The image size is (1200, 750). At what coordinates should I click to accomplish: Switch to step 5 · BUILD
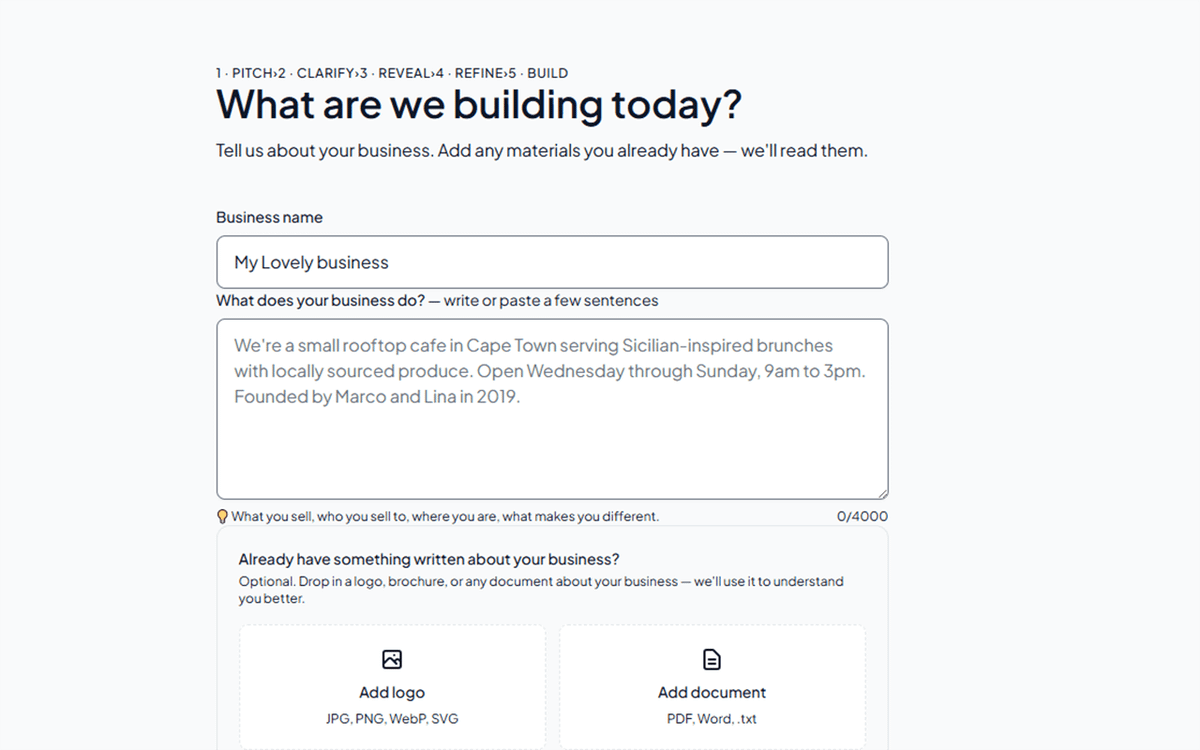539,73
